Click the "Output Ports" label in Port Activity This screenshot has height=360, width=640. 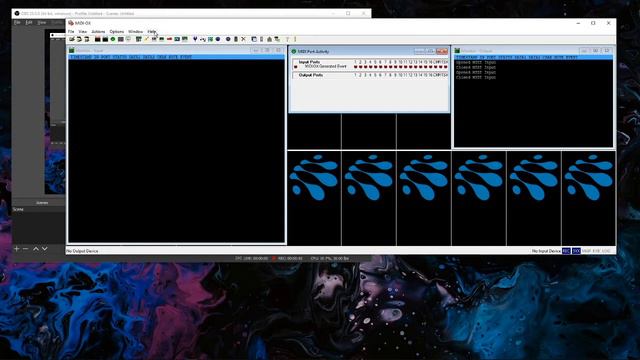point(311,75)
